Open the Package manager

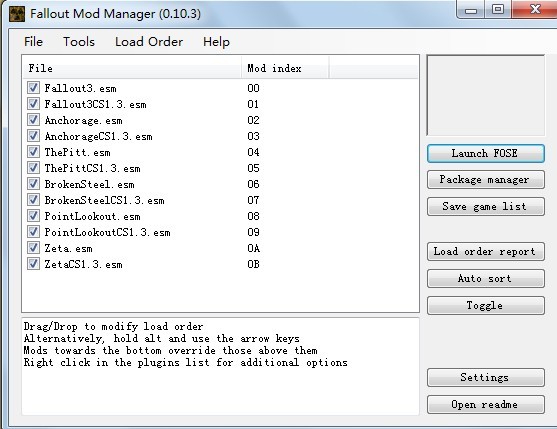[486, 180]
